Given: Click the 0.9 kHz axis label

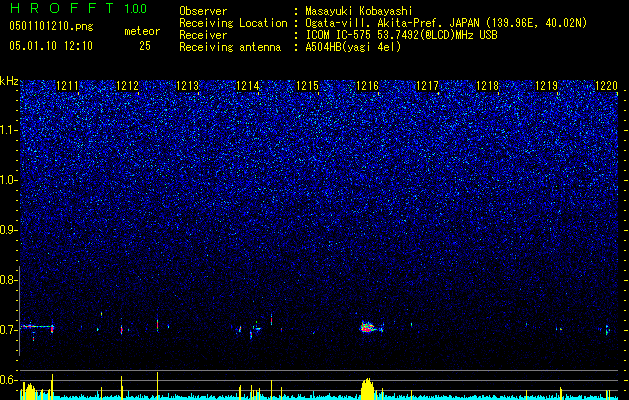Looking at the screenshot, I should point(8,230).
